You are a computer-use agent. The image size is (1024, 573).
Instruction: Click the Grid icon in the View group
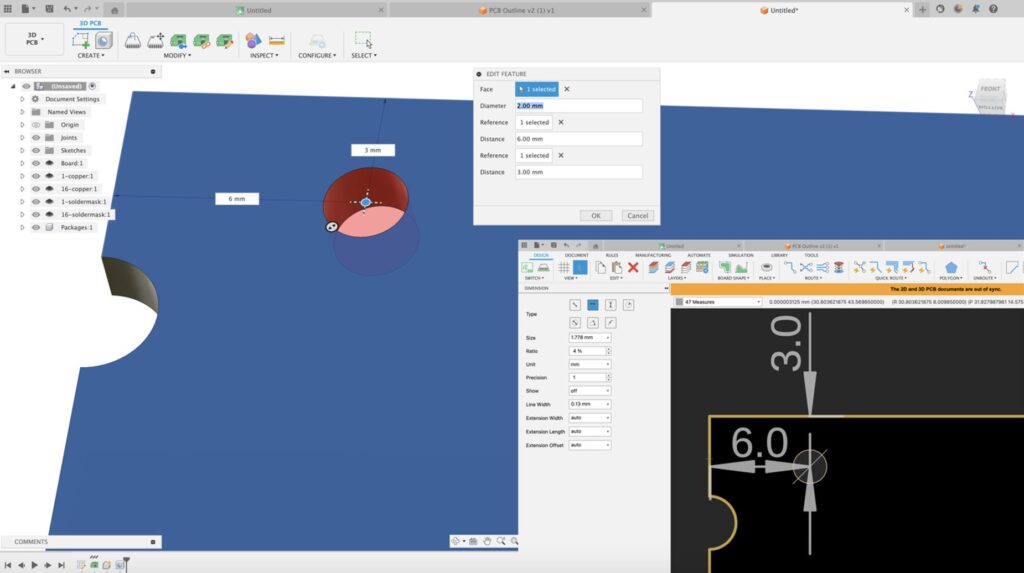(564, 268)
